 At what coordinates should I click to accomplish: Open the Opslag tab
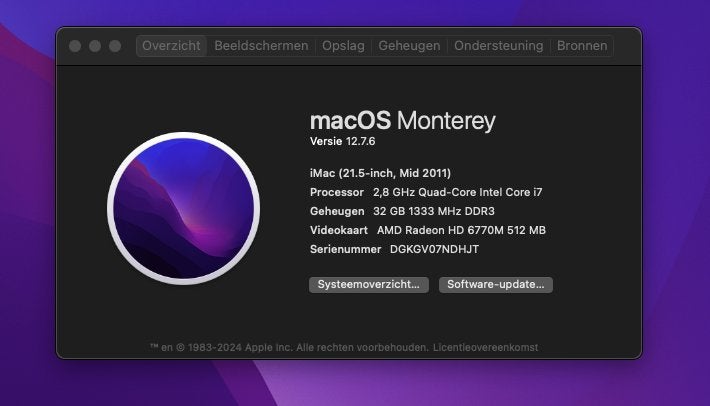click(343, 46)
